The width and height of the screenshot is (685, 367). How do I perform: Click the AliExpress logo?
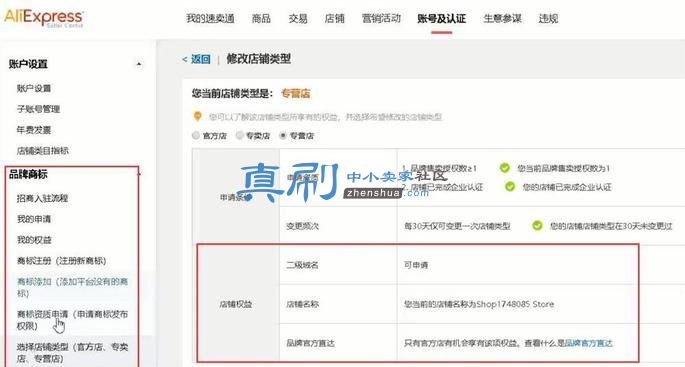pos(43,18)
